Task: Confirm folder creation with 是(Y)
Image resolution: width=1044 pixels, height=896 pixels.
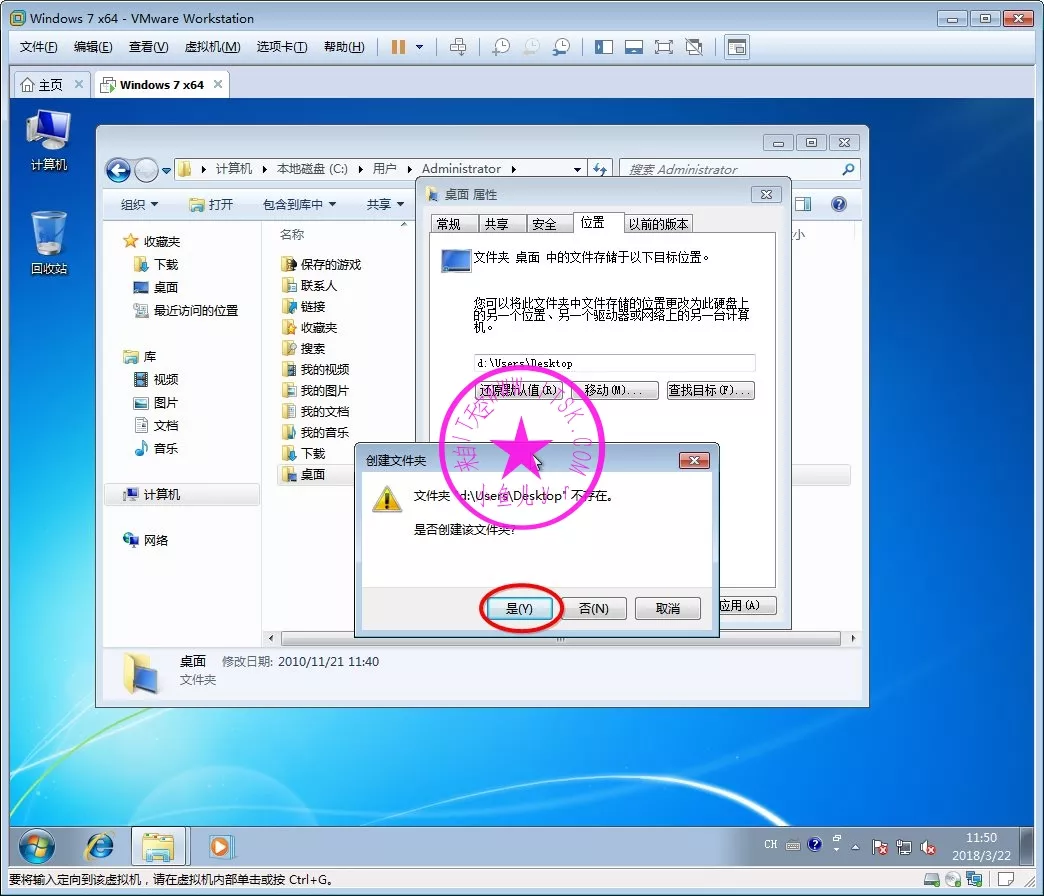Action: point(520,608)
